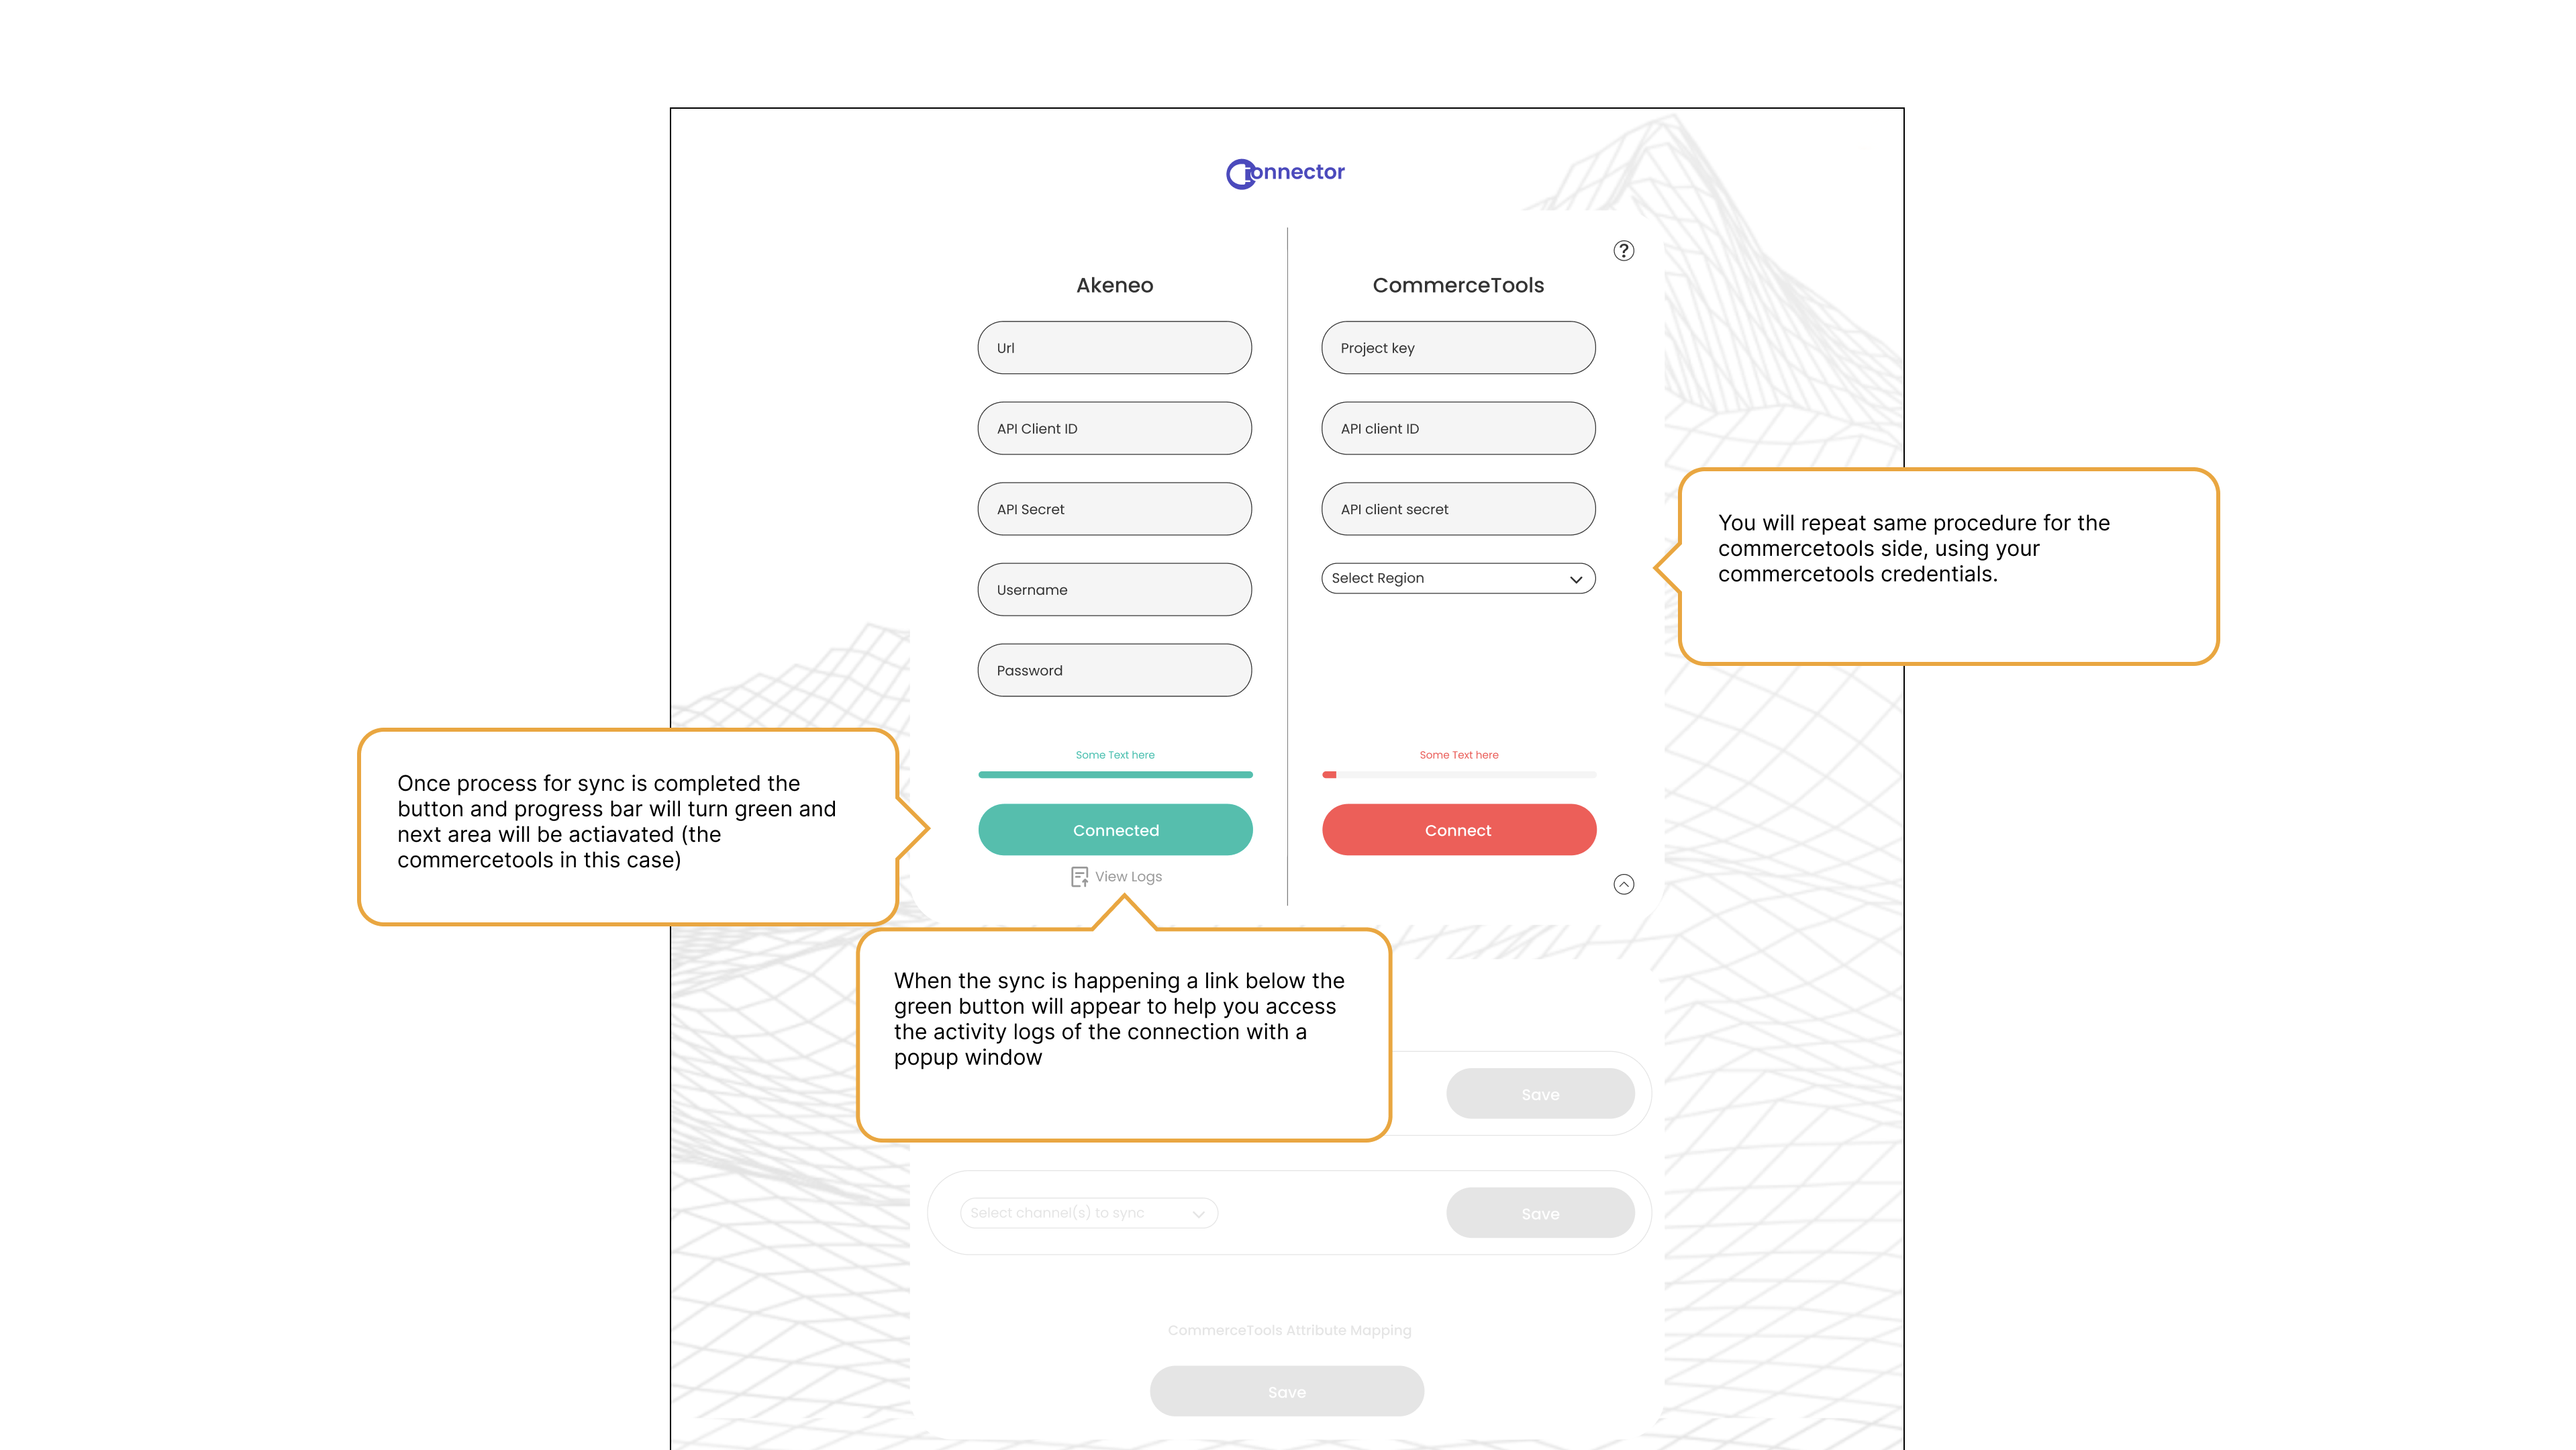Select the CommerceTools API client ID field

(1458, 429)
